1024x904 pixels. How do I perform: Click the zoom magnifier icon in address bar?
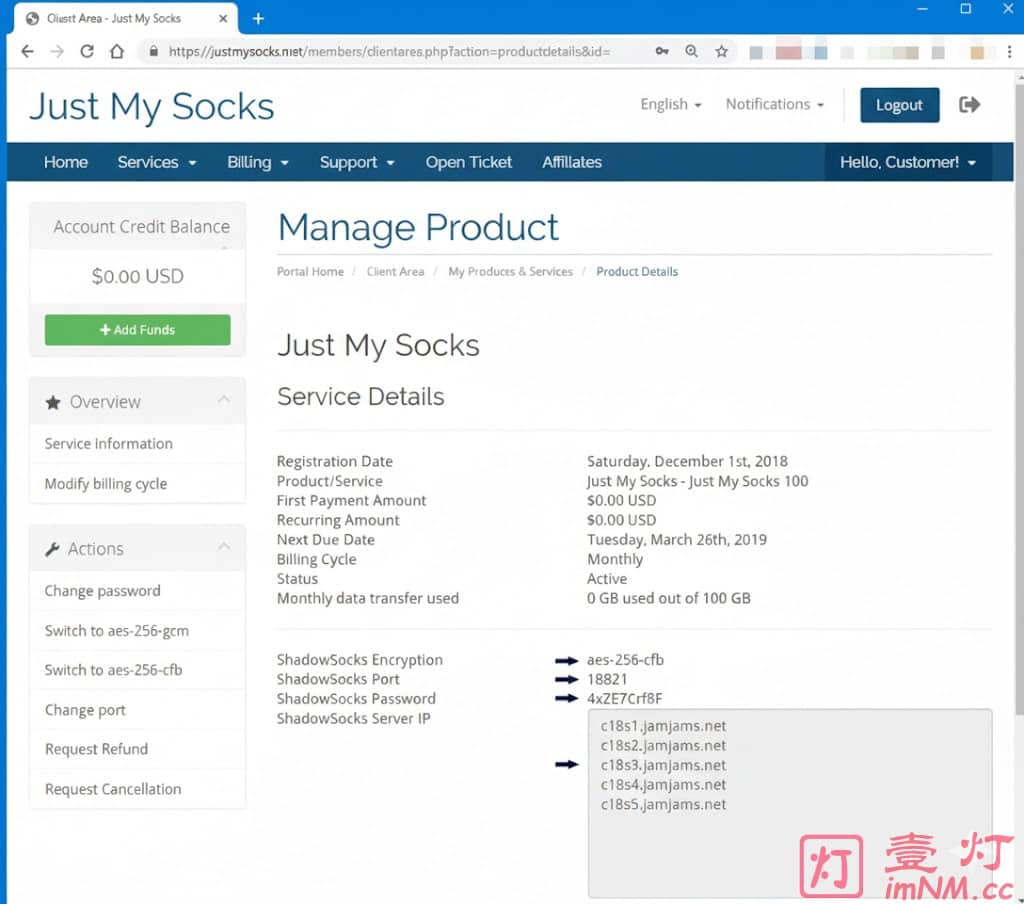coord(692,51)
